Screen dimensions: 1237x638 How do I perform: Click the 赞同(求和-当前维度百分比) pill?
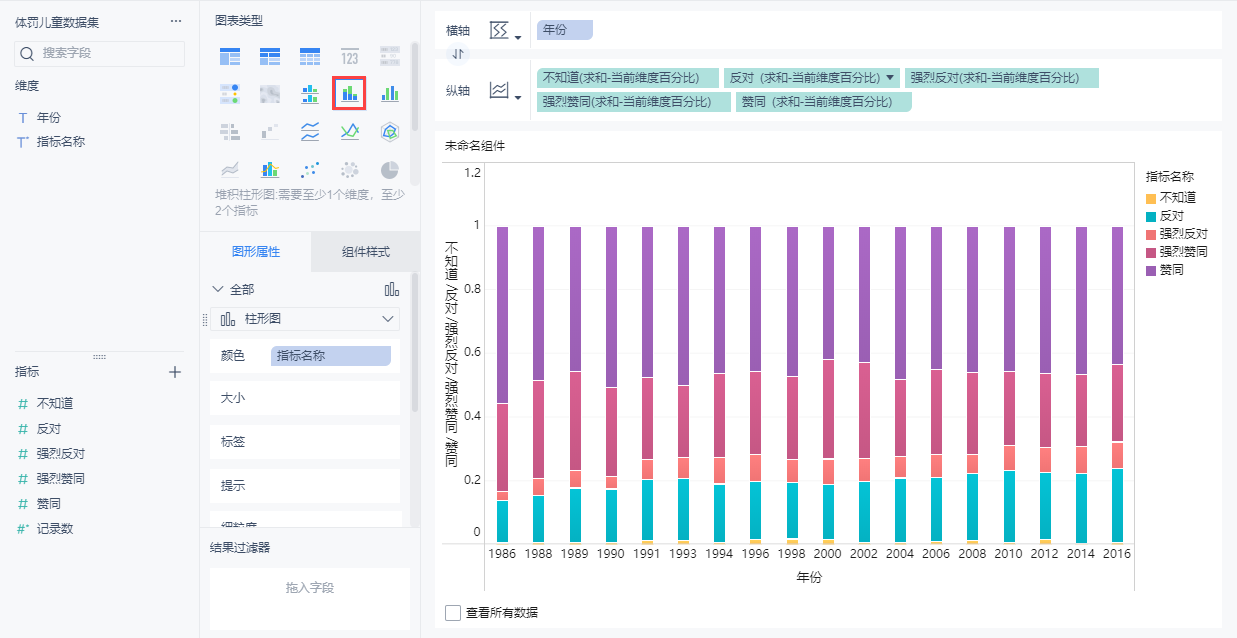pos(824,102)
